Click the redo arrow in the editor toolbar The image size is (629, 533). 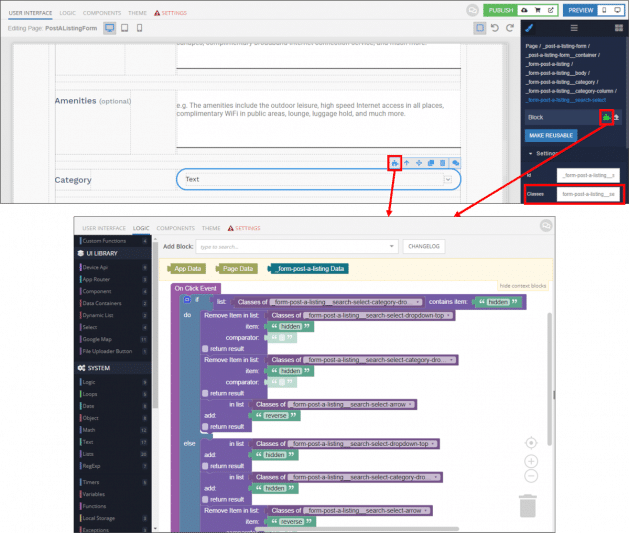pos(510,28)
